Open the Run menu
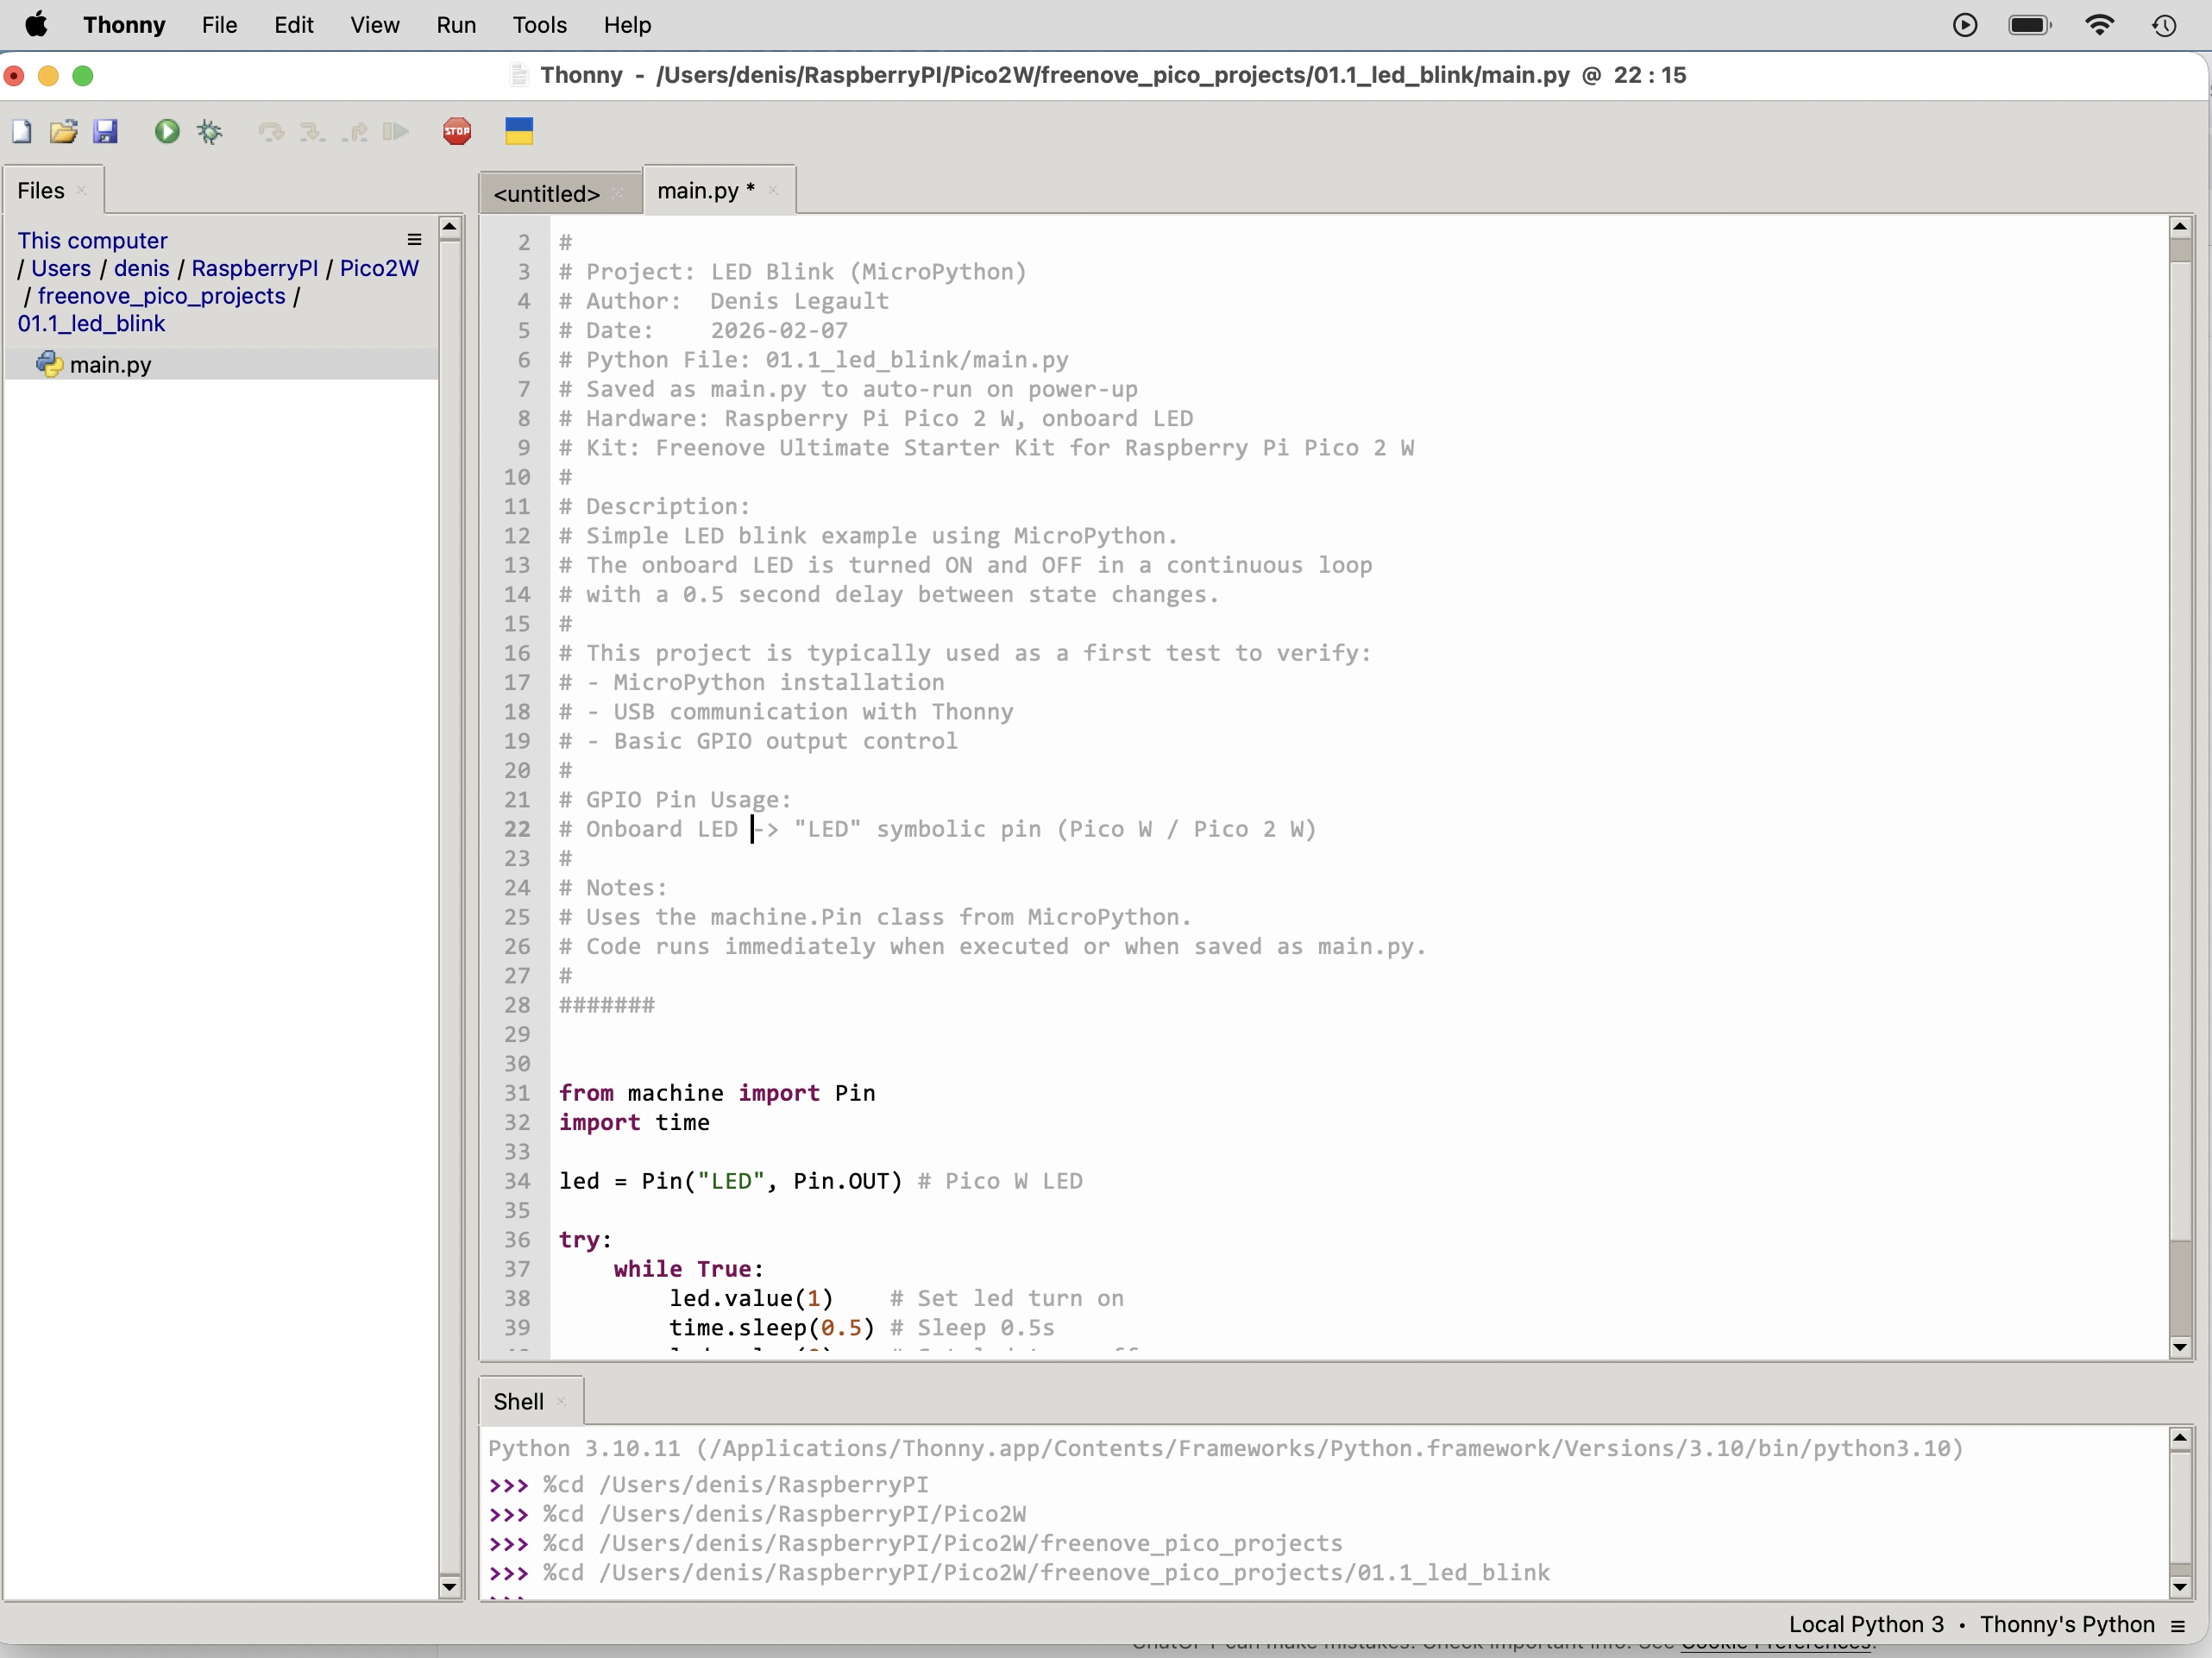Screen dimensions: 2212x1658 (456, 25)
